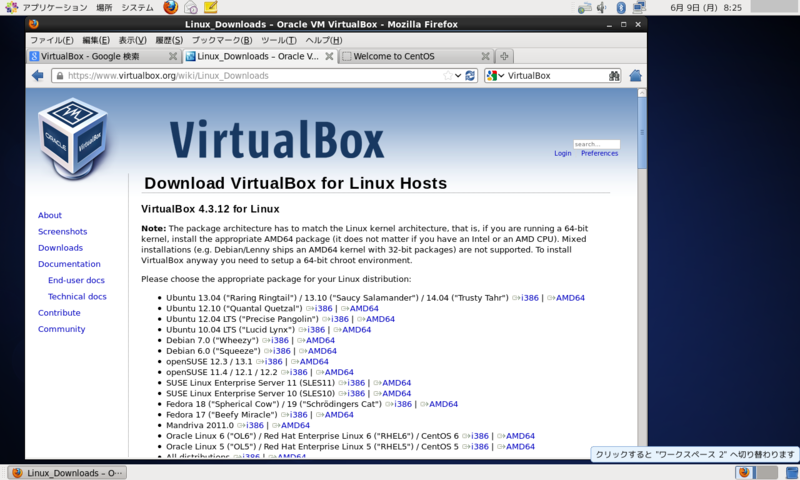Image resolution: width=800 pixels, height=480 pixels.
Task: Click the VirtualBox cube logo
Action: pyautogui.click(x=72, y=138)
